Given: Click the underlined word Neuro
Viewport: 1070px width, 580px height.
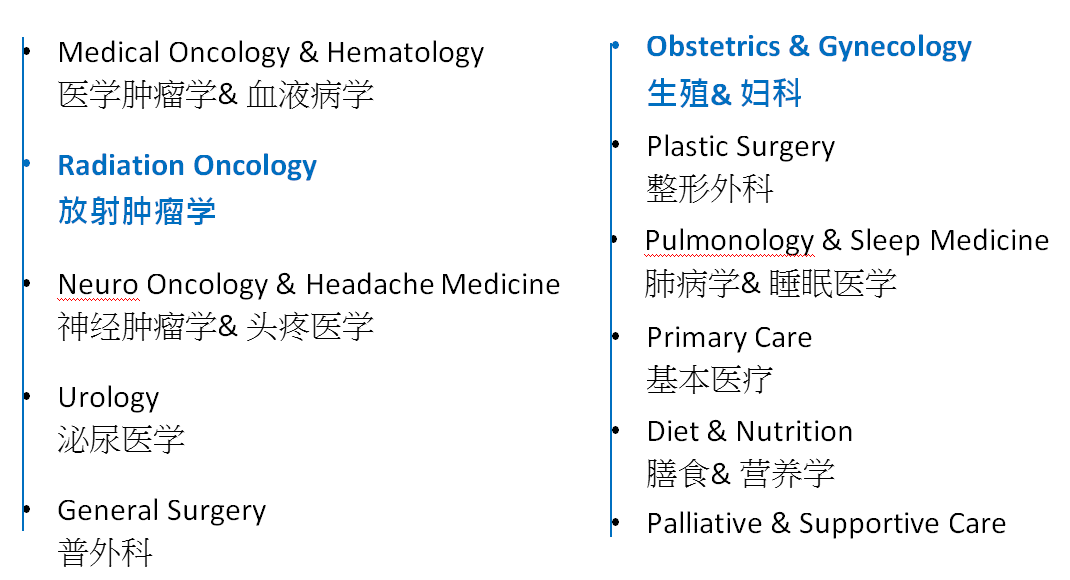Looking at the screenshot, I should coord(99,285).
